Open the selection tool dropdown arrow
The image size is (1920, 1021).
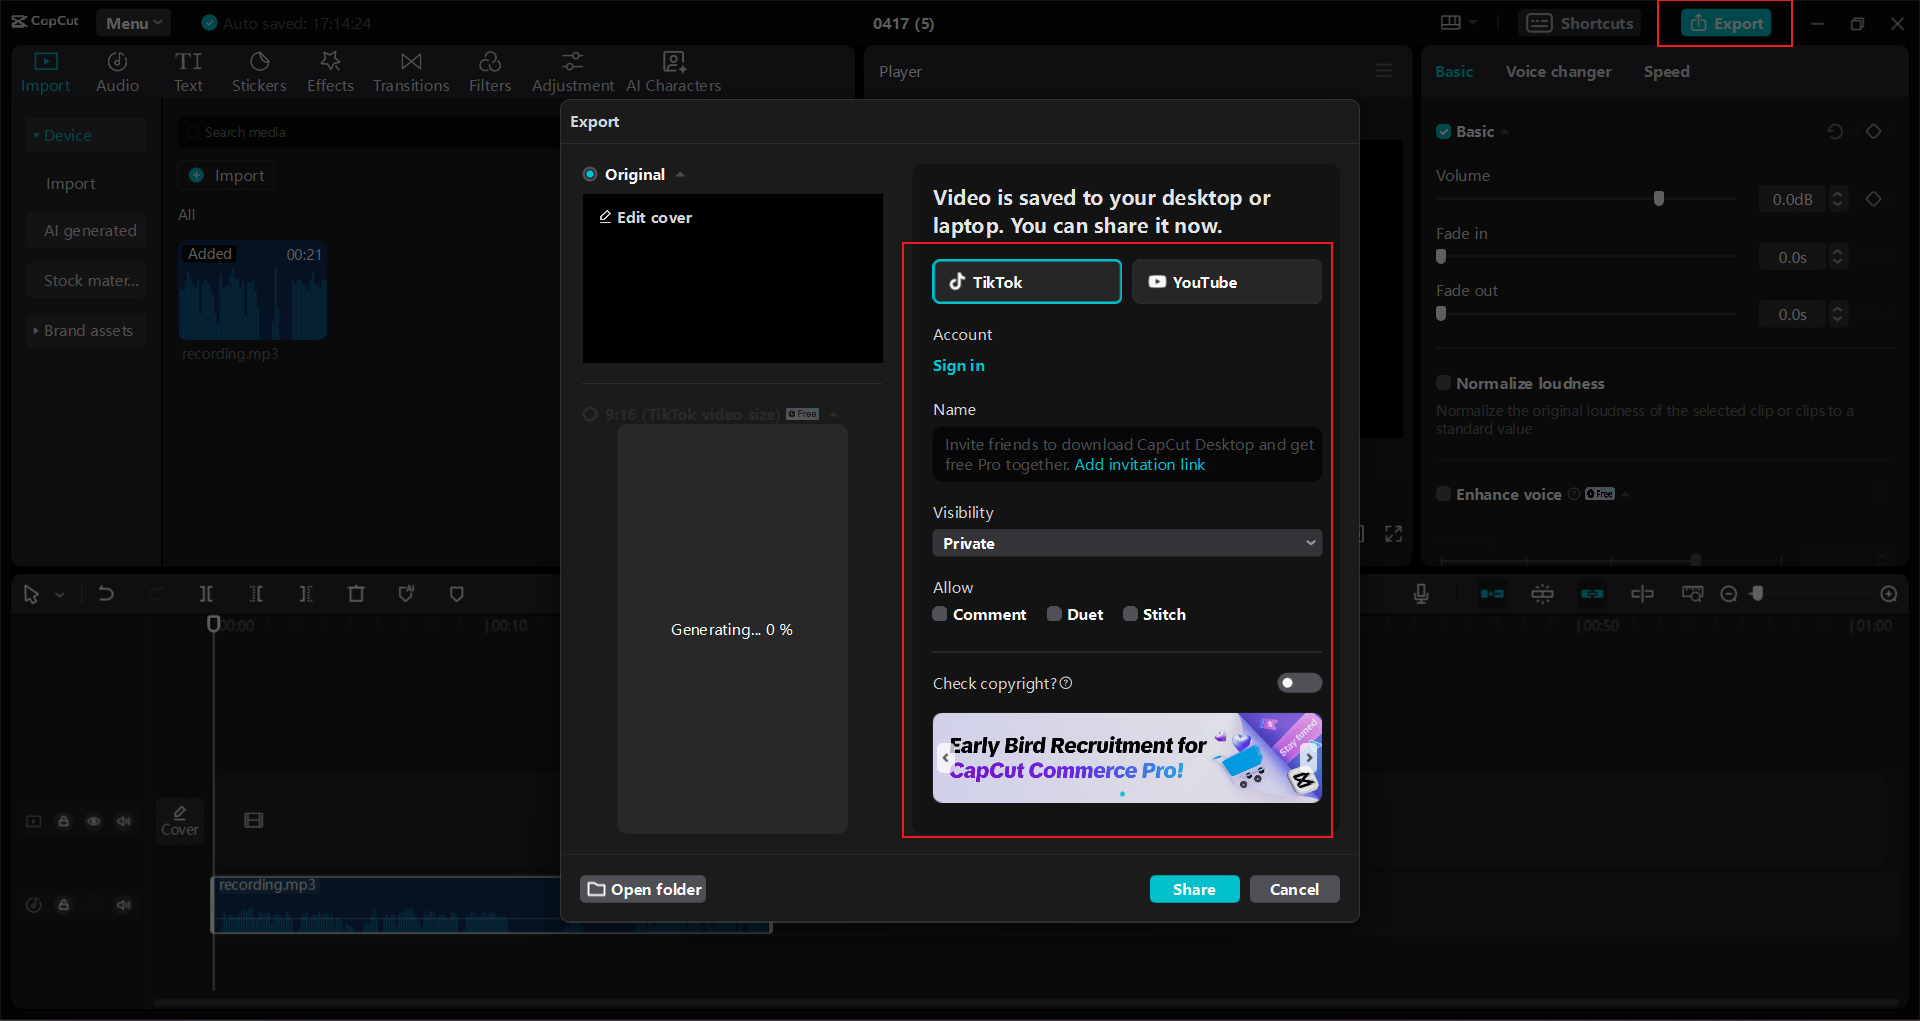coord(60,594)
